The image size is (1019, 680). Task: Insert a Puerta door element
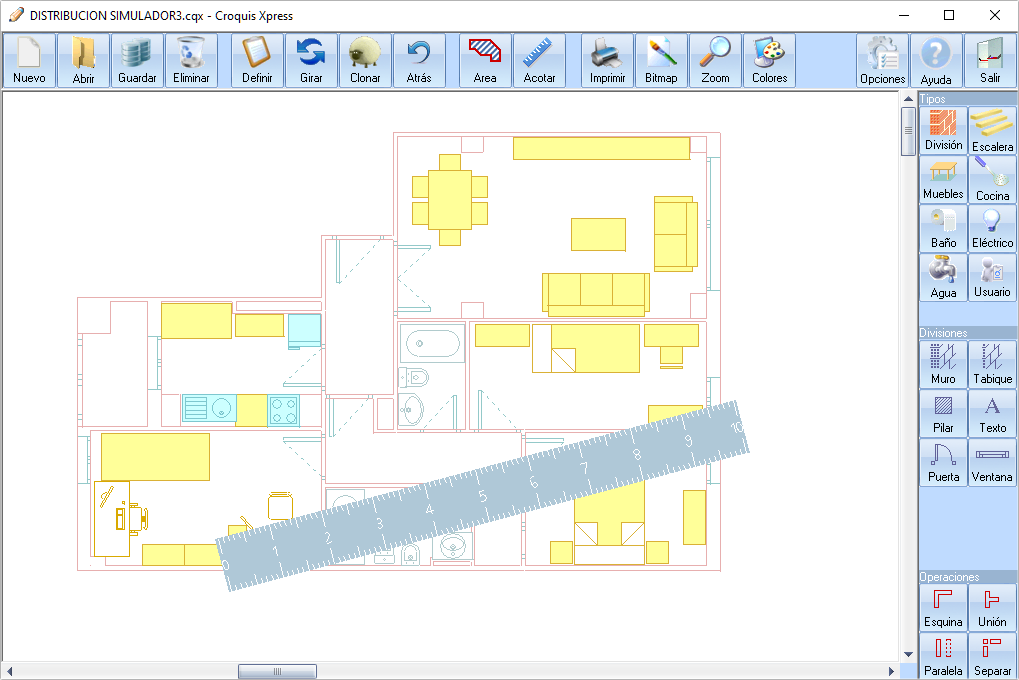(943, 463)
